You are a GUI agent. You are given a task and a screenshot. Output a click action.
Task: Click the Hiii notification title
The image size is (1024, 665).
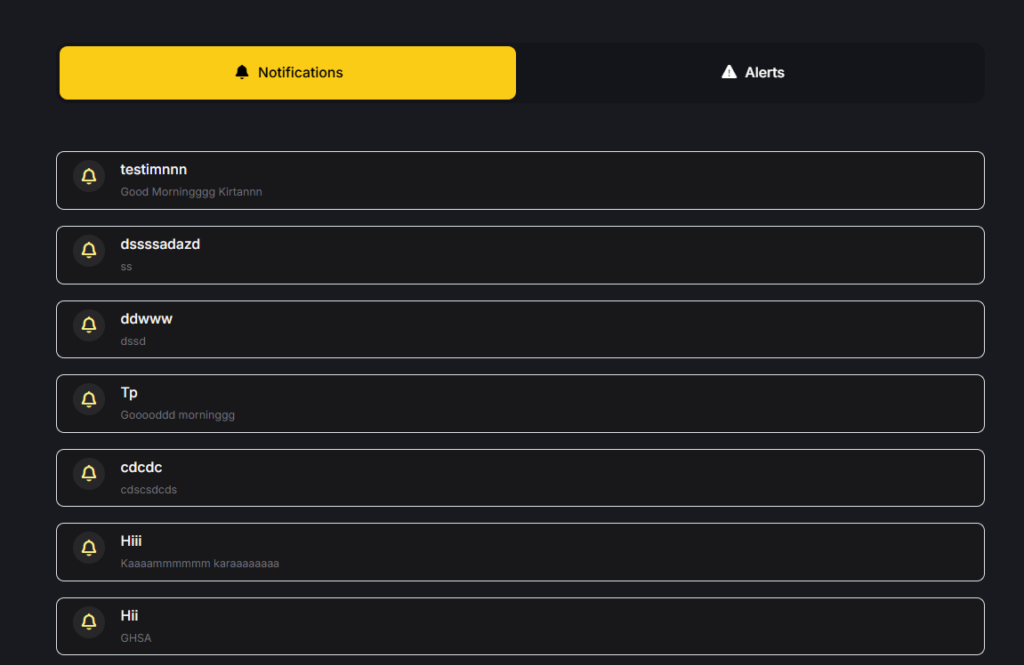(131, 541)
